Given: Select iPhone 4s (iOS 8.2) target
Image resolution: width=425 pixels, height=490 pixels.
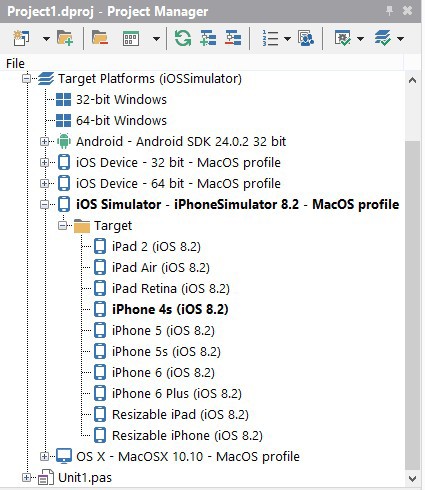Looking at the screenshot, I should 170,309.
